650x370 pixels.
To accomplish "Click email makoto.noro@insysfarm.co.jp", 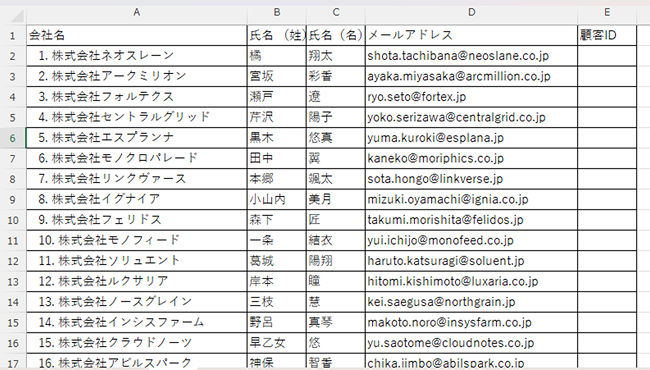I will tap(471, 322).
